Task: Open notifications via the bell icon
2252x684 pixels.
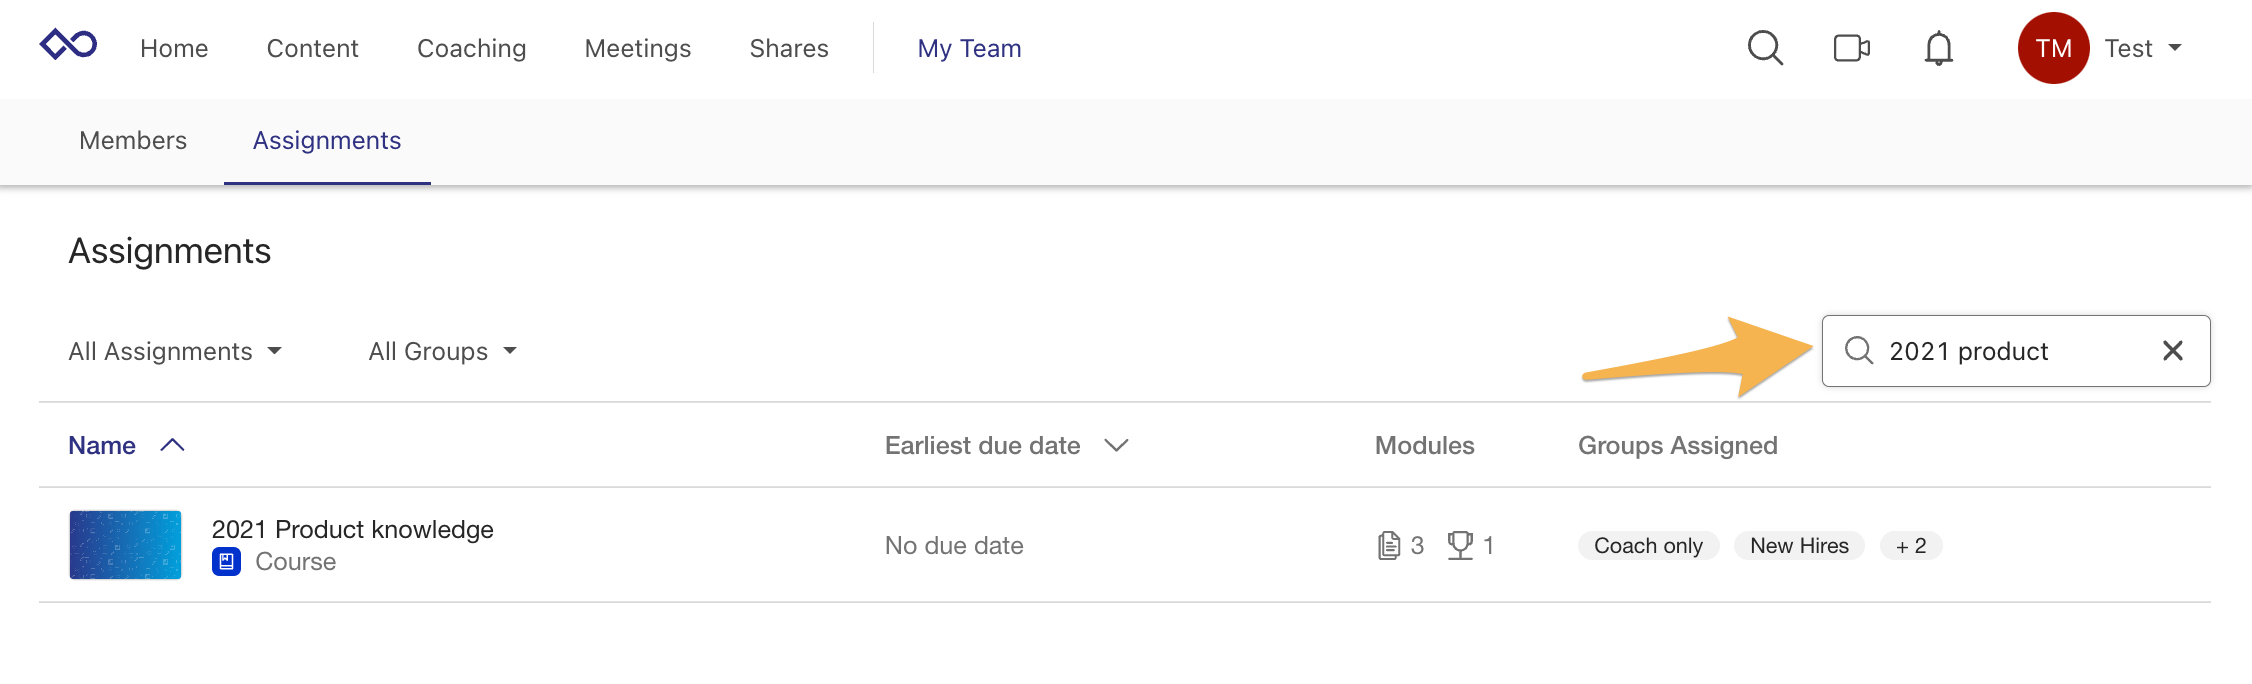Action: click(x=1938, y=47)
